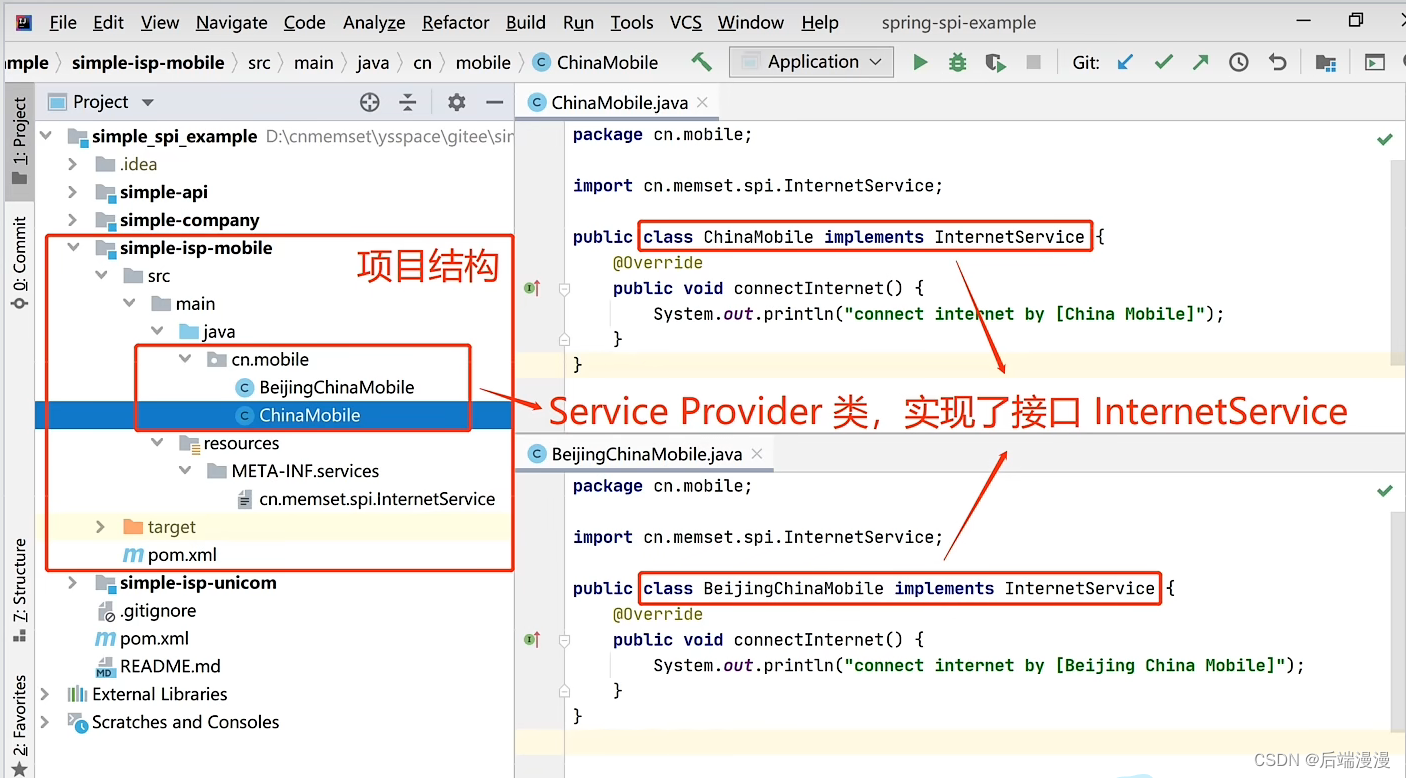Run the Application with the green play icon
The width and height of the screenshot is (1406, 778).
click(920, 62)
